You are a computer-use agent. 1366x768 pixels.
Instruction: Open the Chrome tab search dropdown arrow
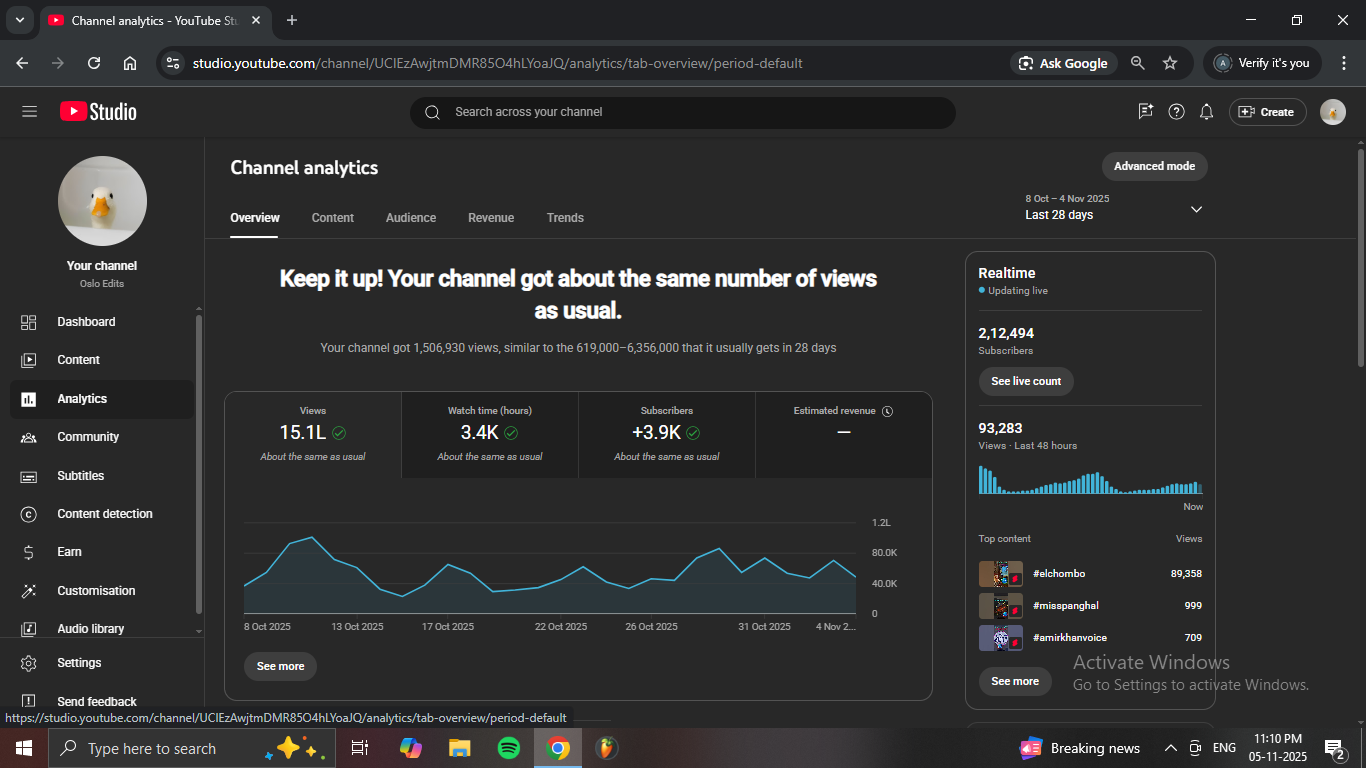click(x=19, y=20)
